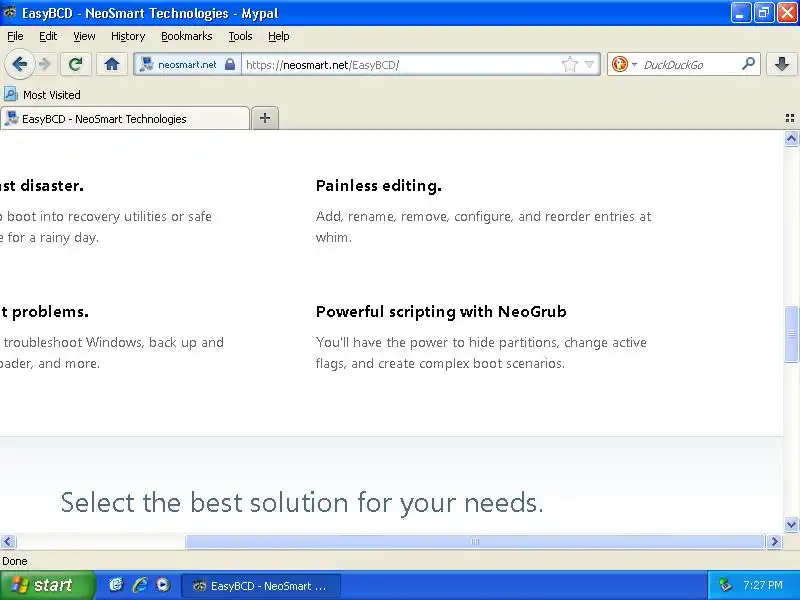Open the Help menu
The width and height of the screenshot is (800, 600).
point(279,36)
